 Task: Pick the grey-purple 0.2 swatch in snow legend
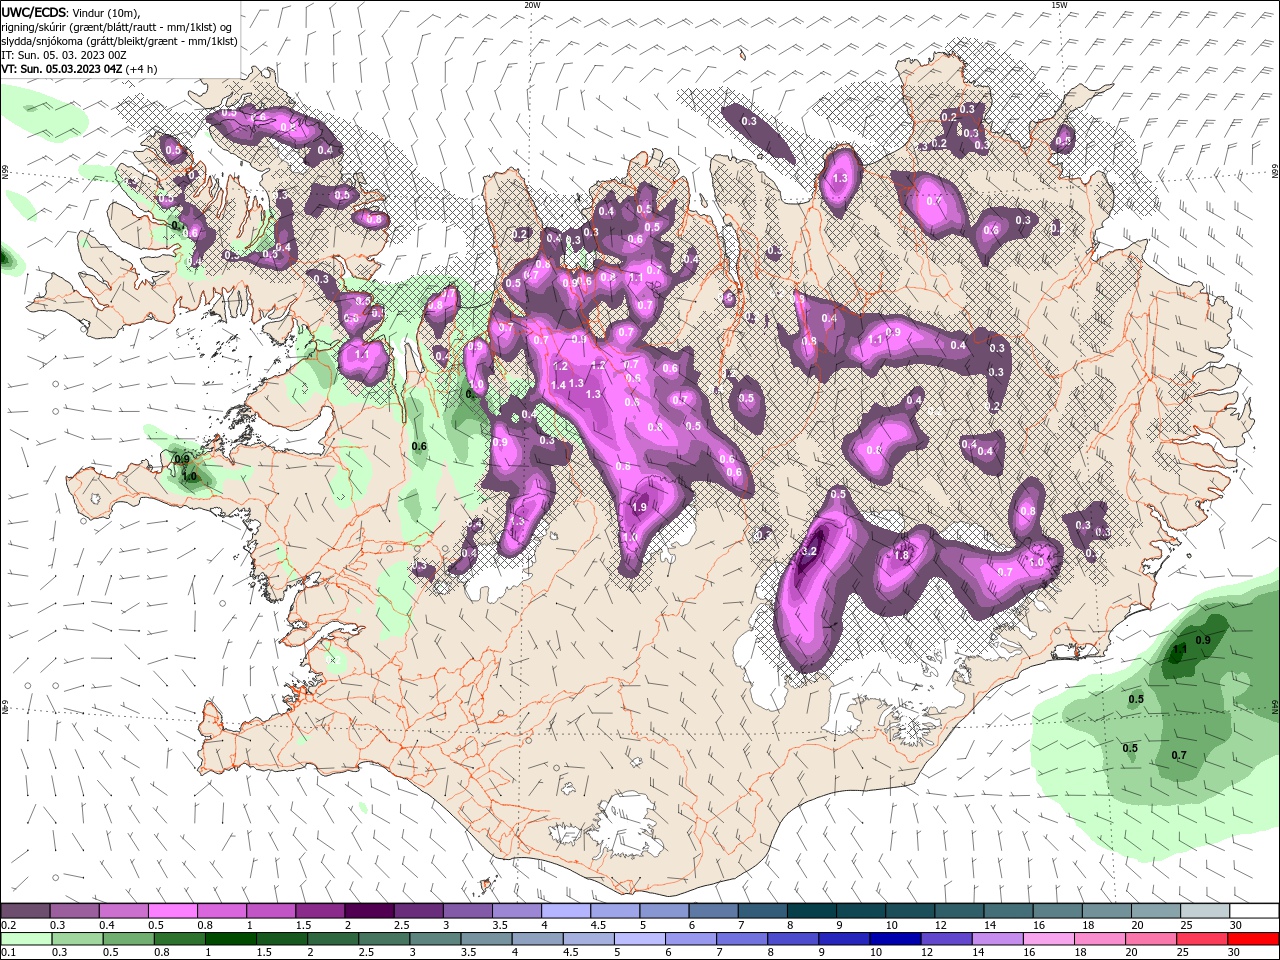pyautogui.click(x=26, y=911)
